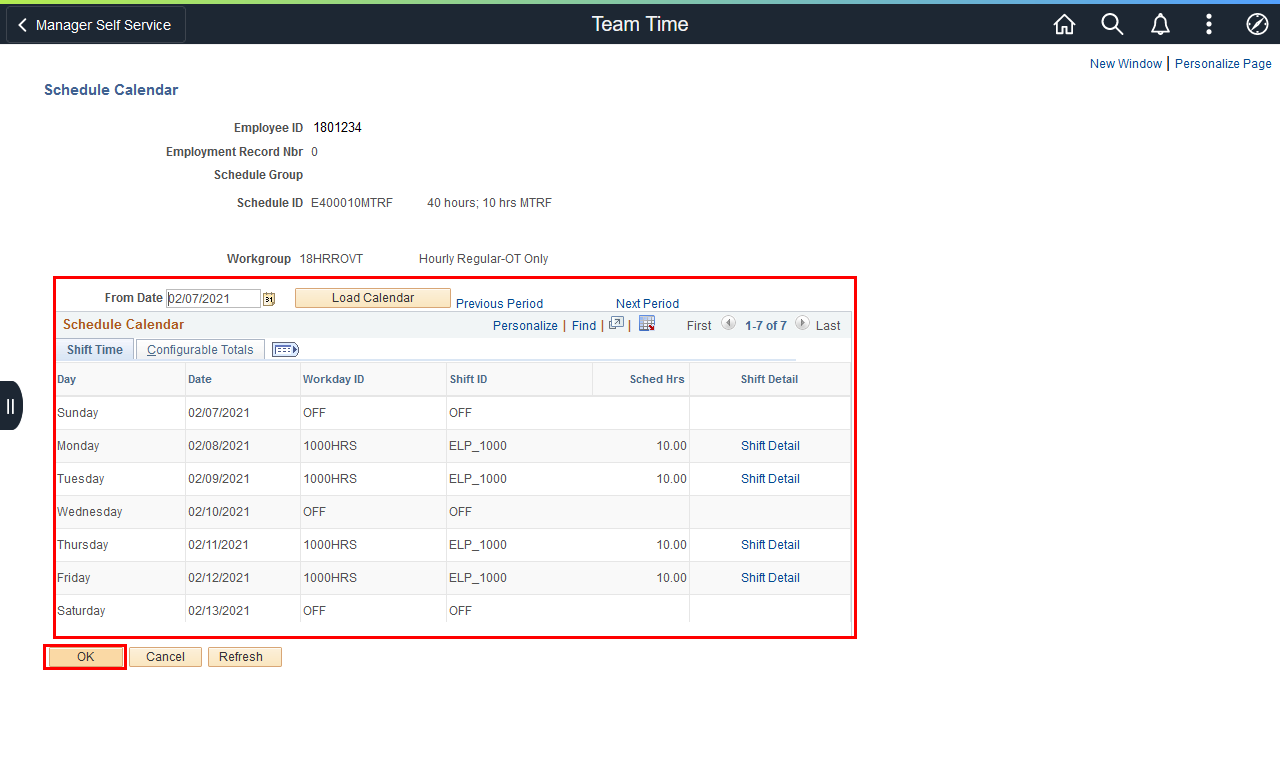This screenshot has width=1280, height=768.
Task: Click the Download to Excel icon
Action: pyautogui.click(x=647, y=324)
